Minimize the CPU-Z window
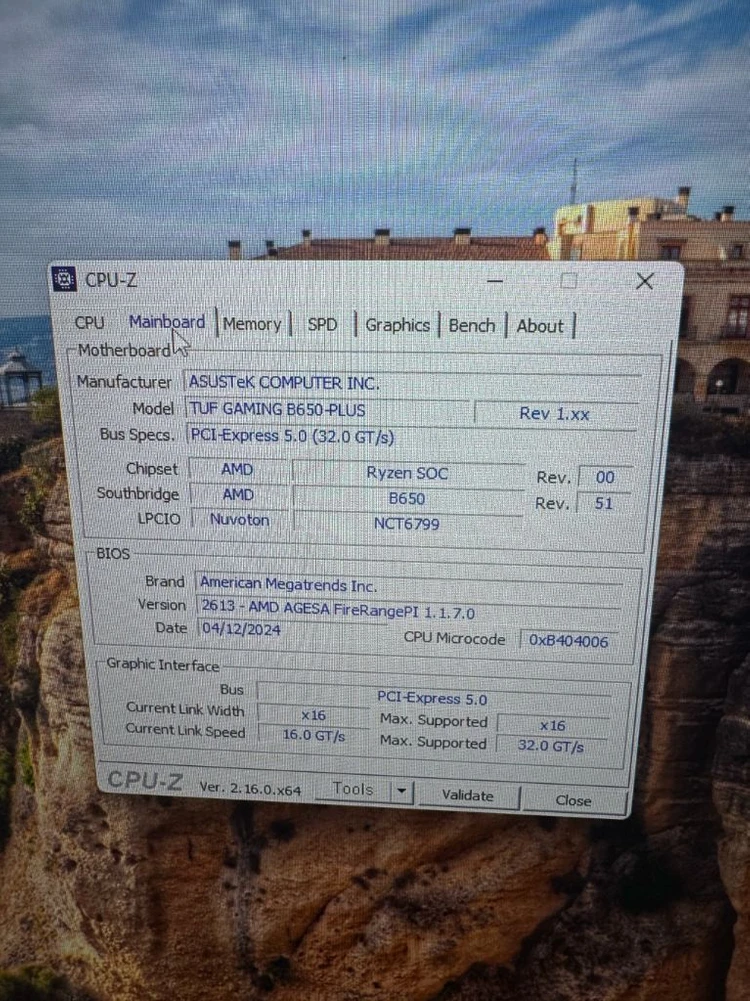 point(495,280)
